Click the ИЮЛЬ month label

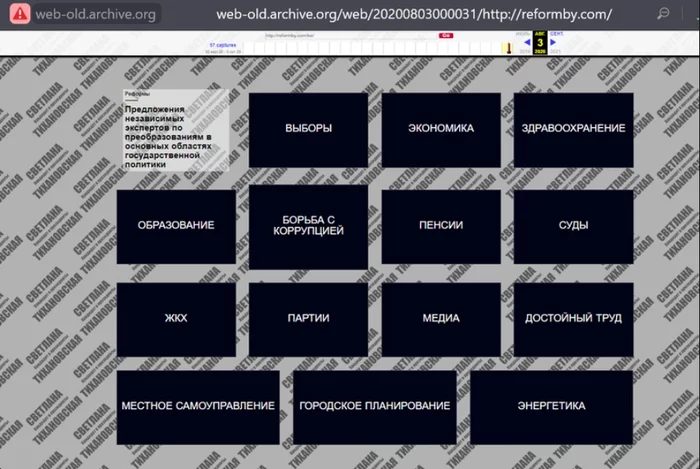coord(523,34)
